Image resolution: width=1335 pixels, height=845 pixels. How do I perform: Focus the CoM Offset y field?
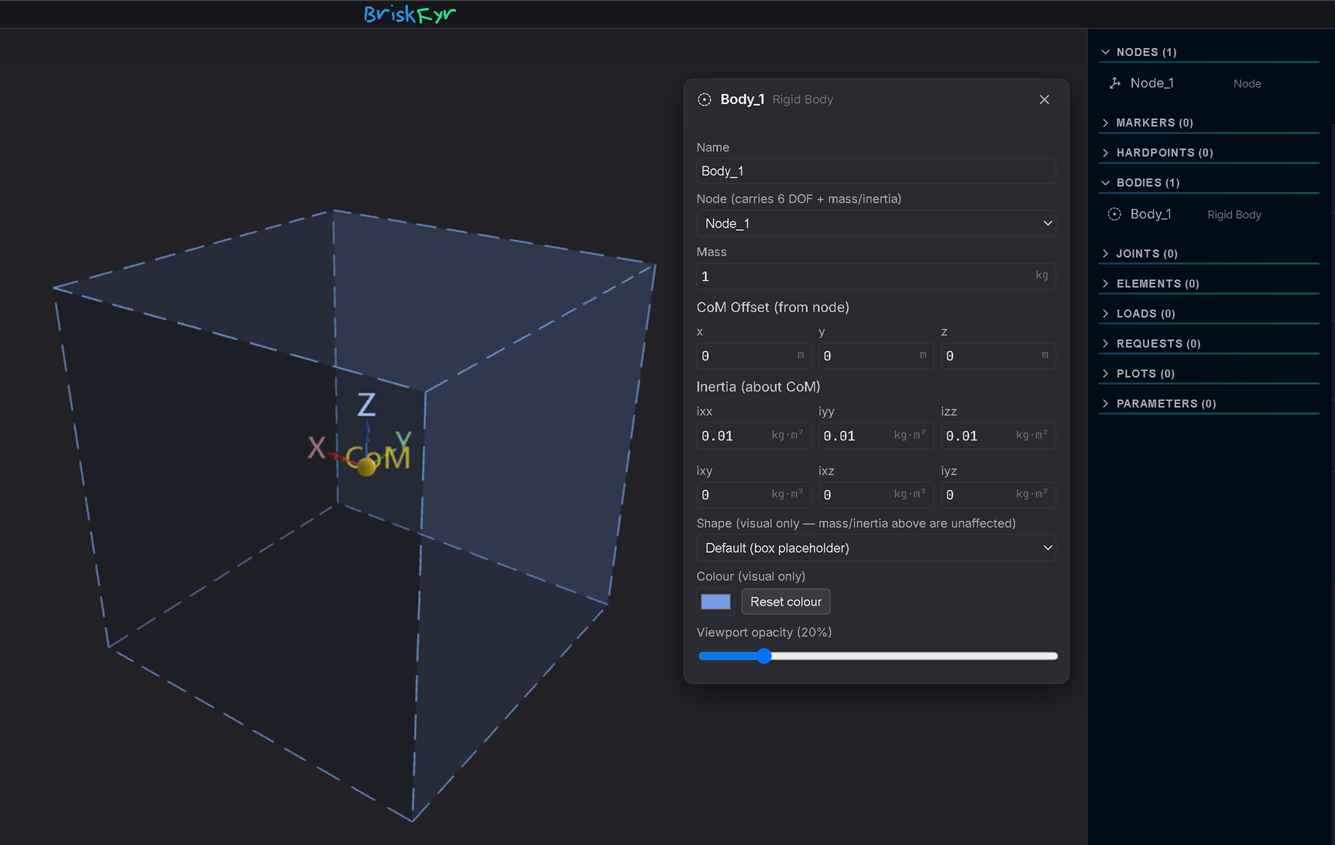coord(876,355)
